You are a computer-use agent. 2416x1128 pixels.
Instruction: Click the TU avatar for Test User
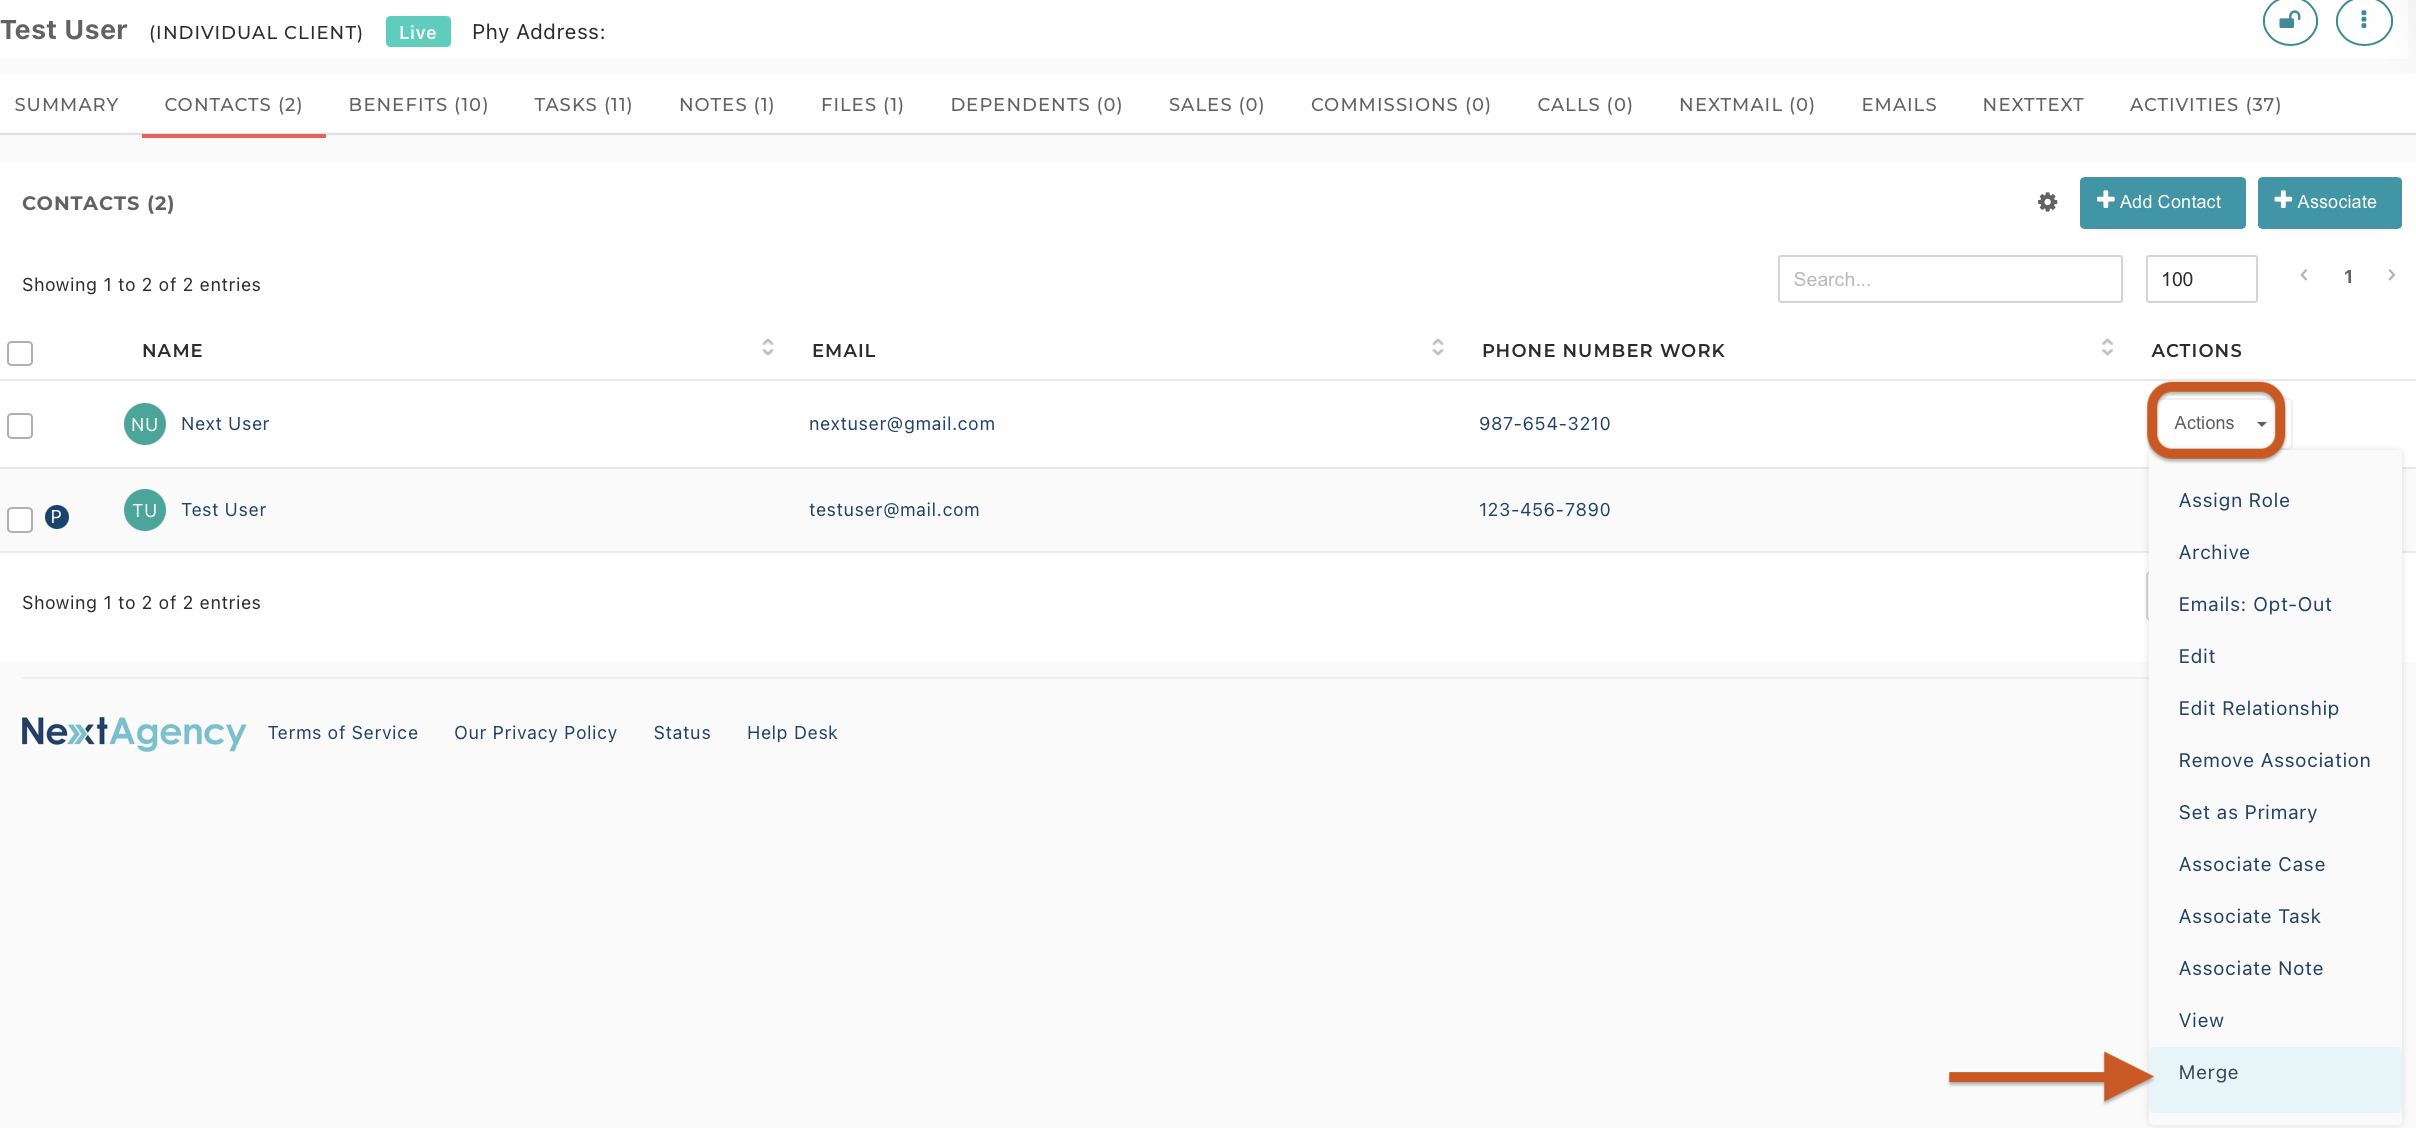click(144, 510)
